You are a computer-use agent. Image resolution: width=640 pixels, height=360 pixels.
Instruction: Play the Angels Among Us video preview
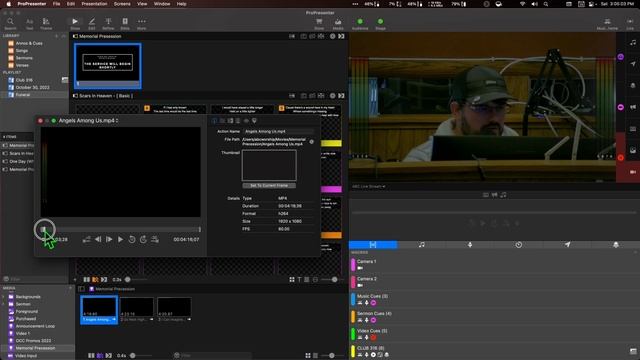(120, 240)
